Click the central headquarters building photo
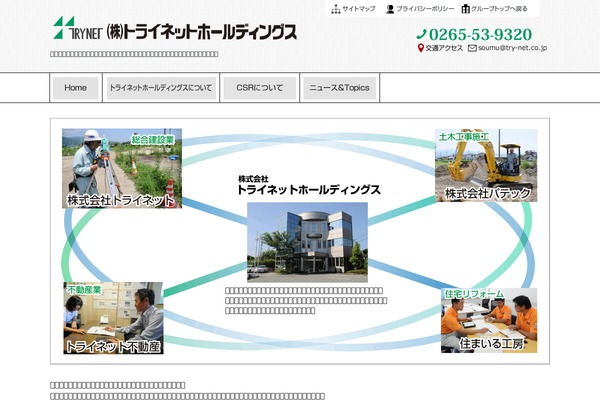 [307, 242]
